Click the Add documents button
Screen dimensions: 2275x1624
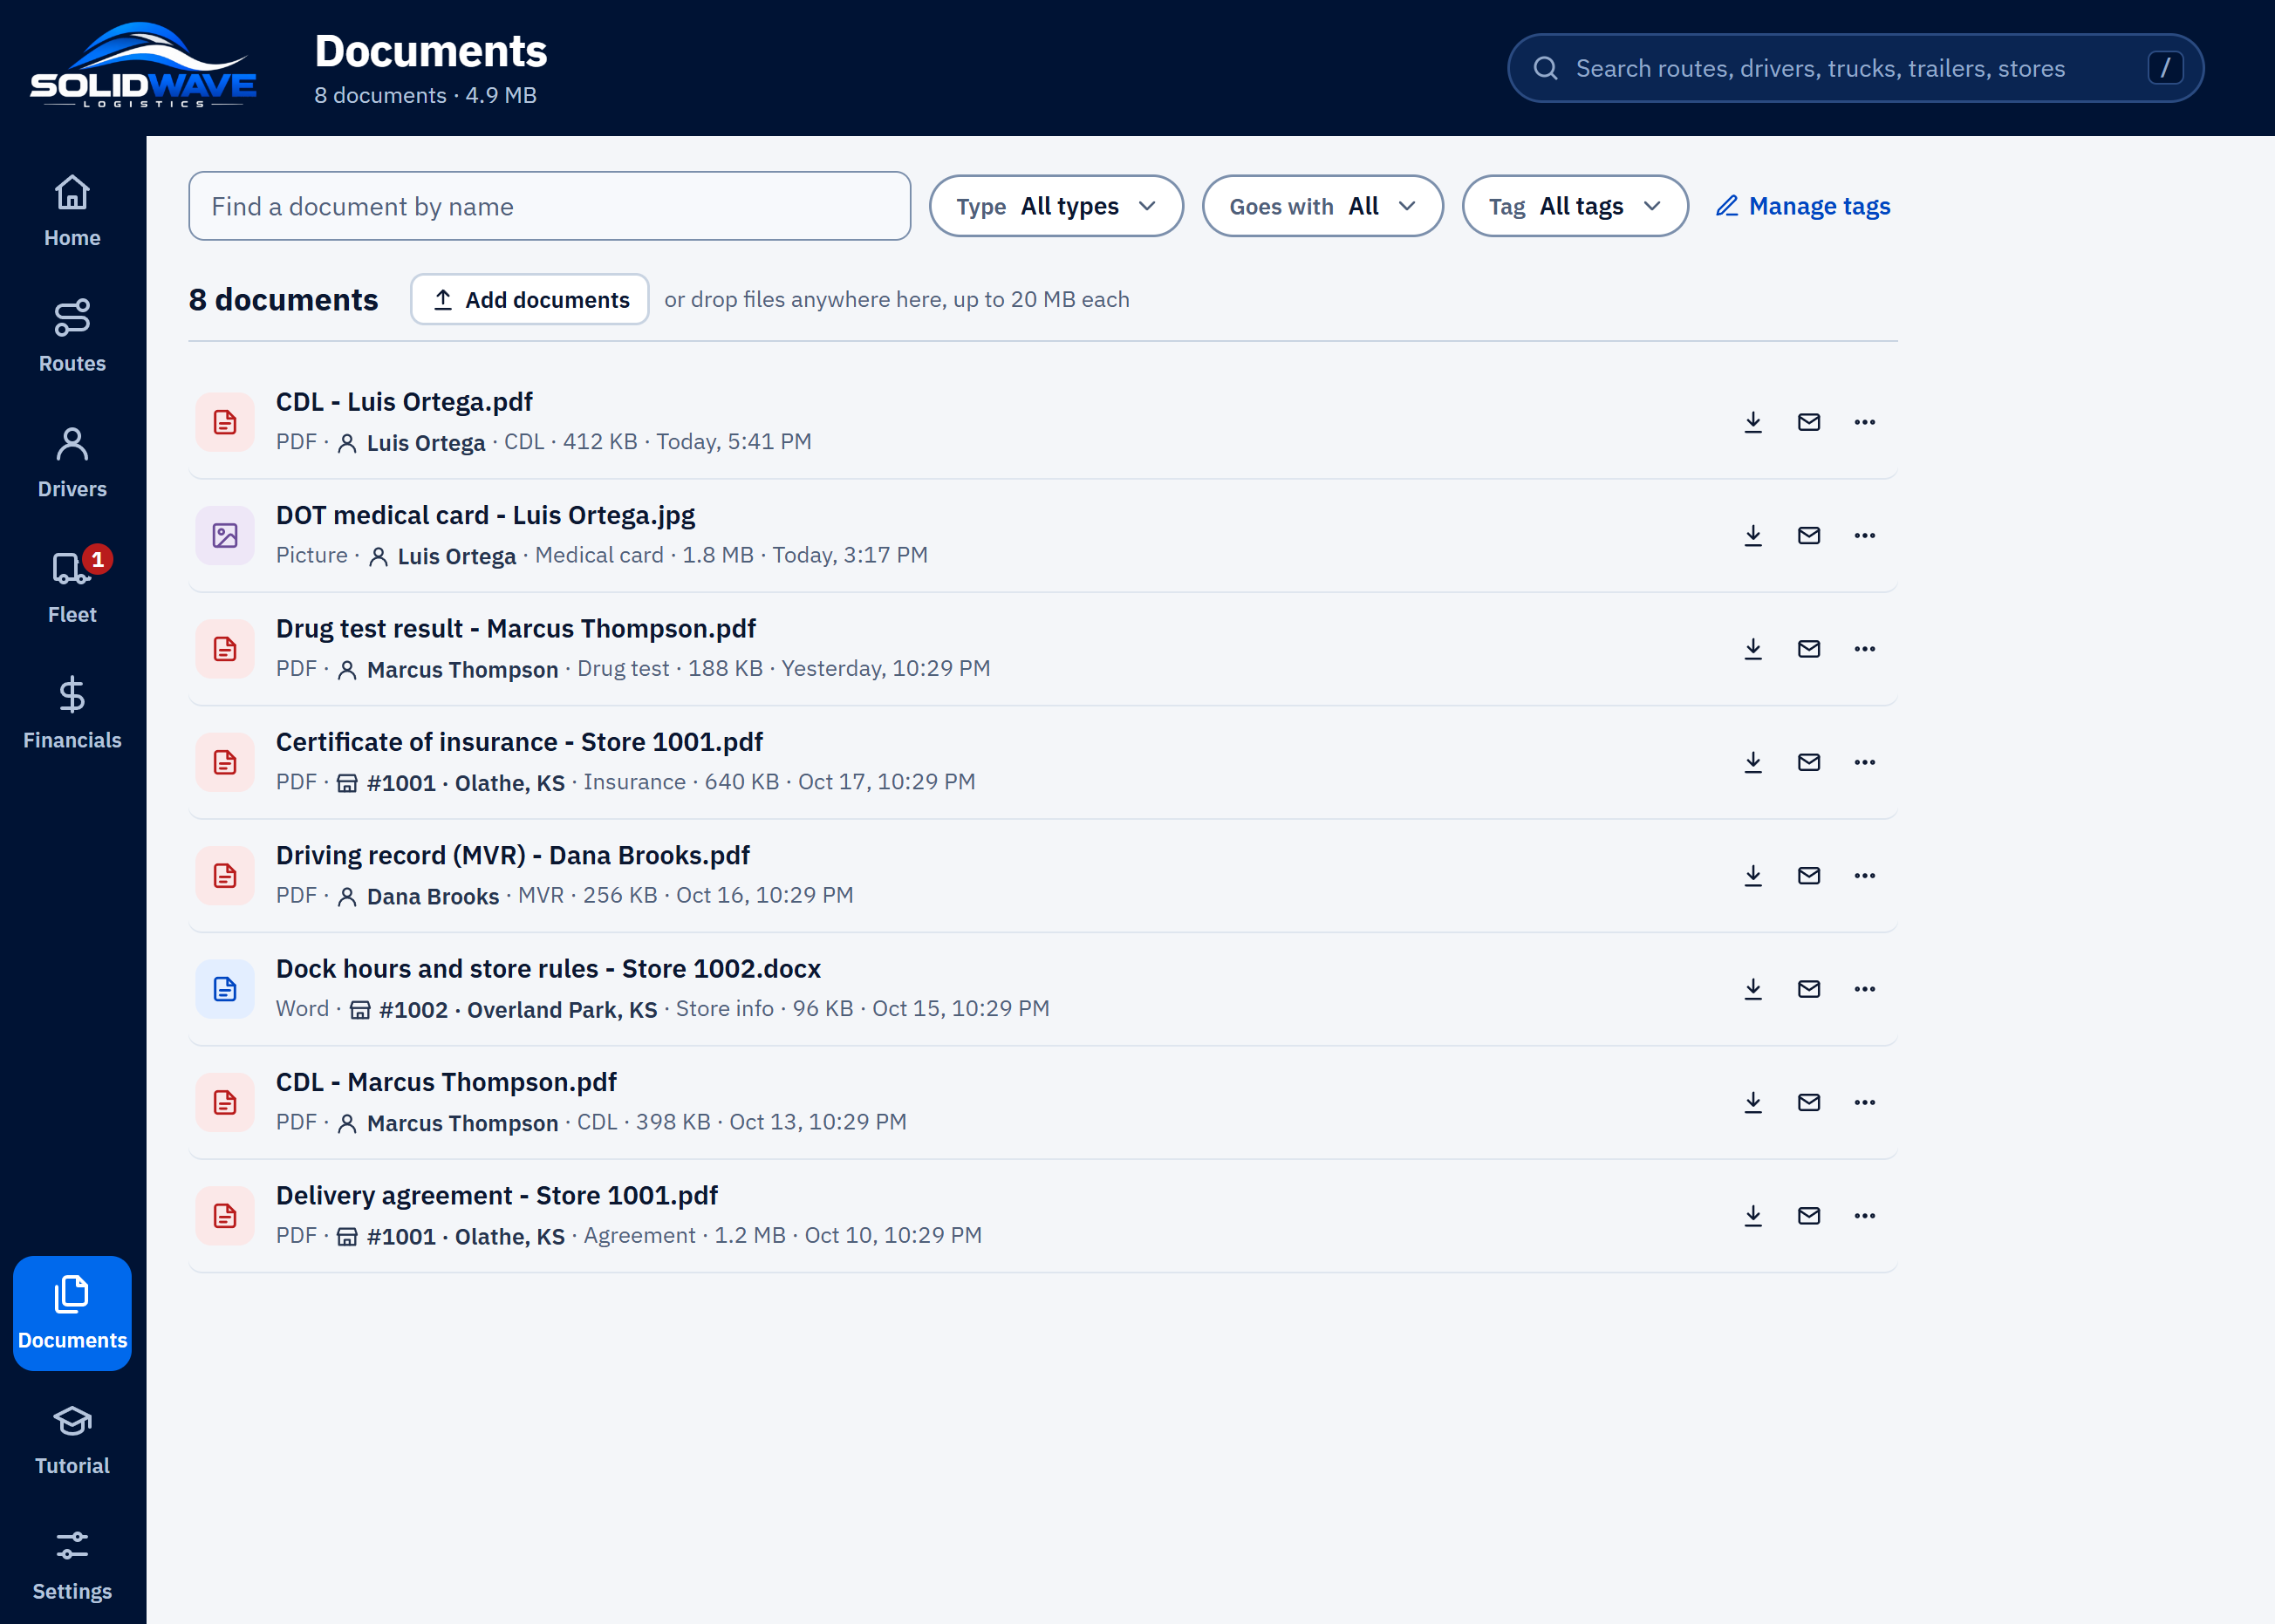(x=530, y=299)
